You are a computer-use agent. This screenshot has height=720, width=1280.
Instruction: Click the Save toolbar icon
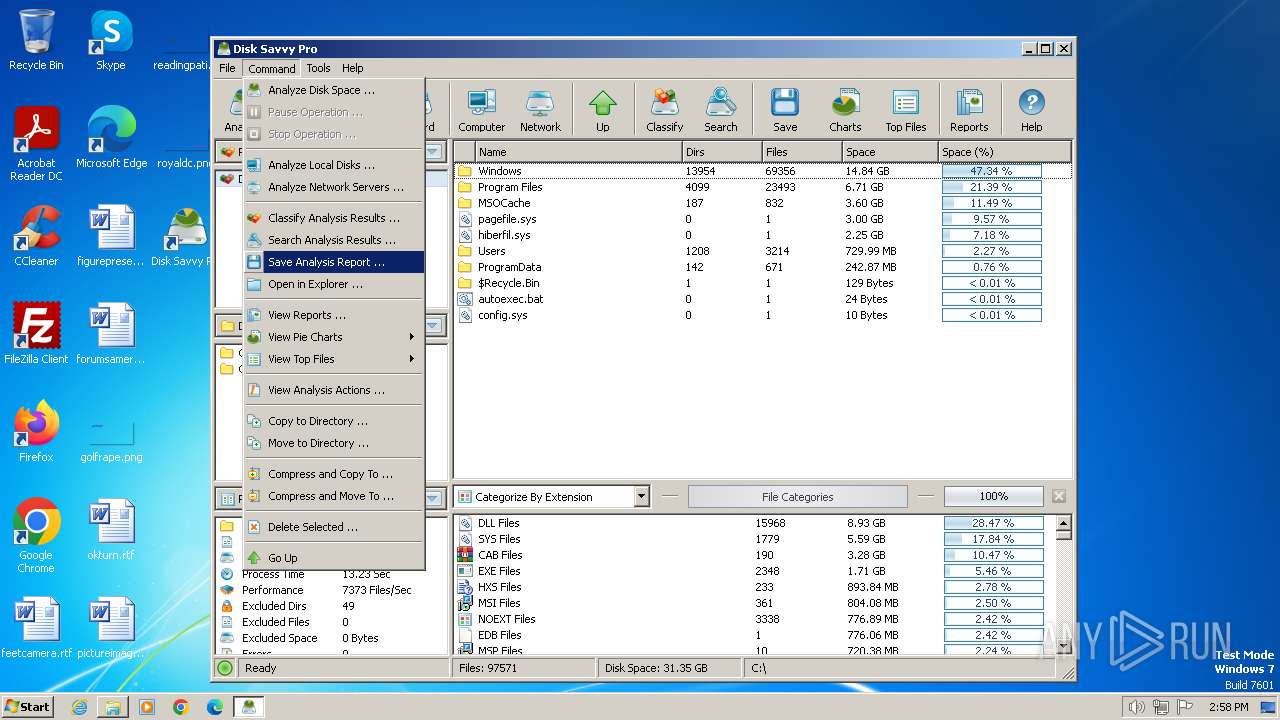(785, 110)
